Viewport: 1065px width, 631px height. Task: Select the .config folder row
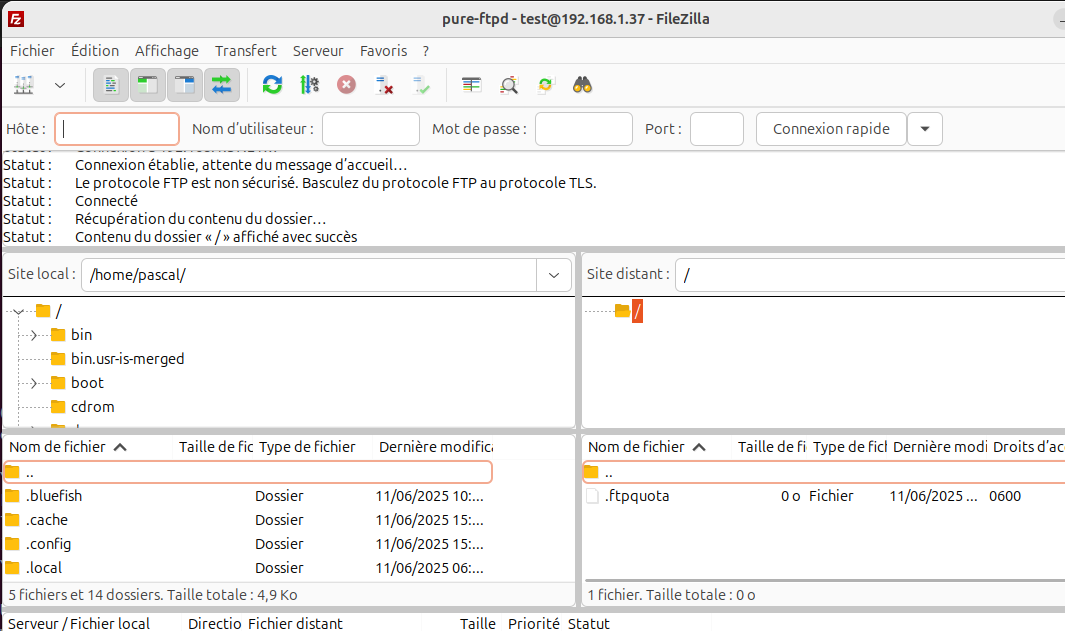248,544
